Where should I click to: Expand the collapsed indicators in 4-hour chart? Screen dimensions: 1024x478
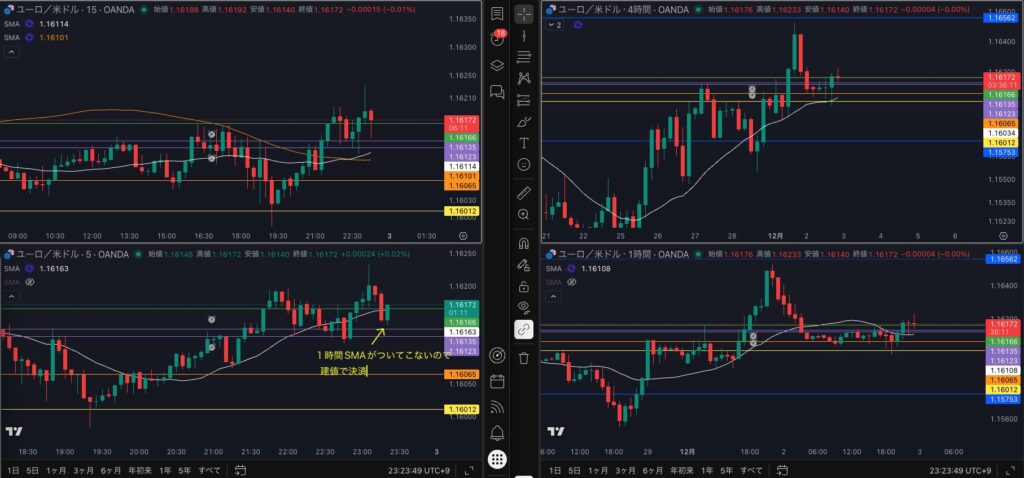tap(550, 23)
